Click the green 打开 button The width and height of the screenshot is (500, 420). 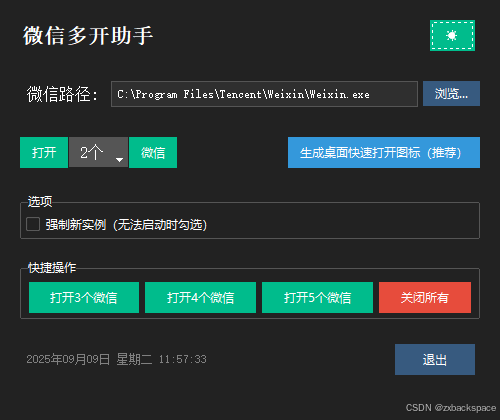44,153
